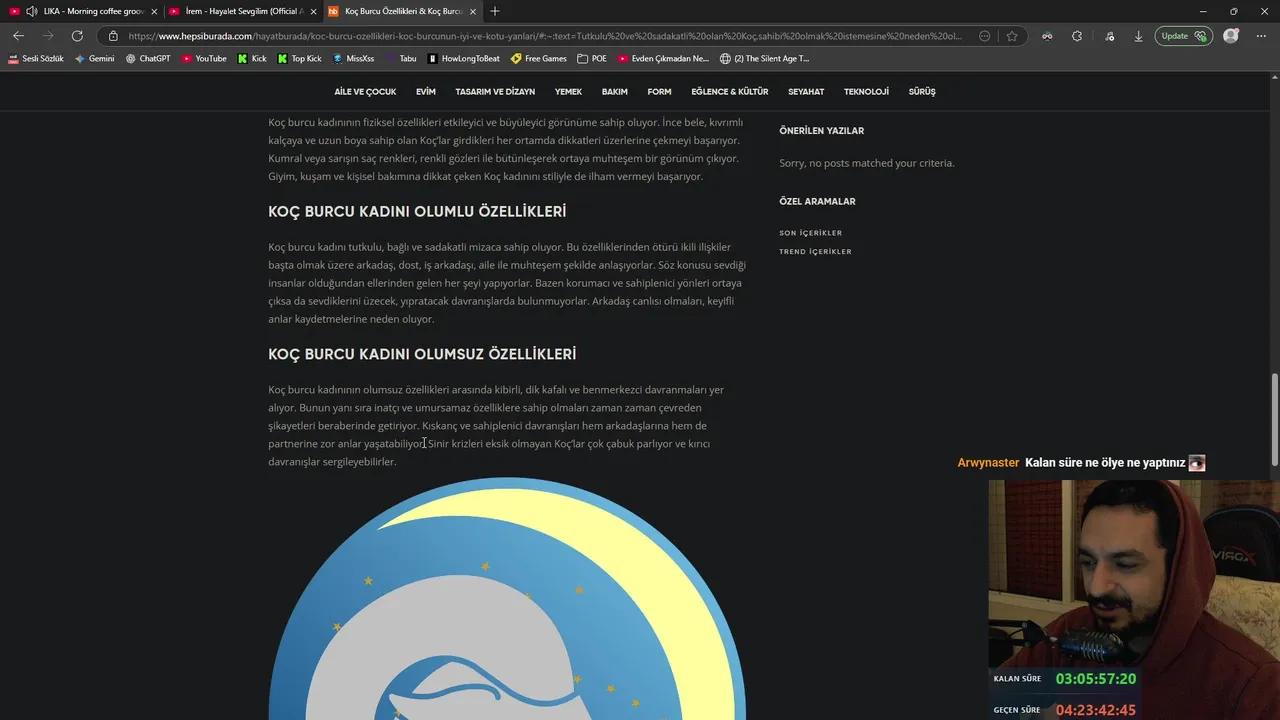The image size is (1280, 720).
Task: Open TREND İÇERİKLER link
Action: pos(816,252)
